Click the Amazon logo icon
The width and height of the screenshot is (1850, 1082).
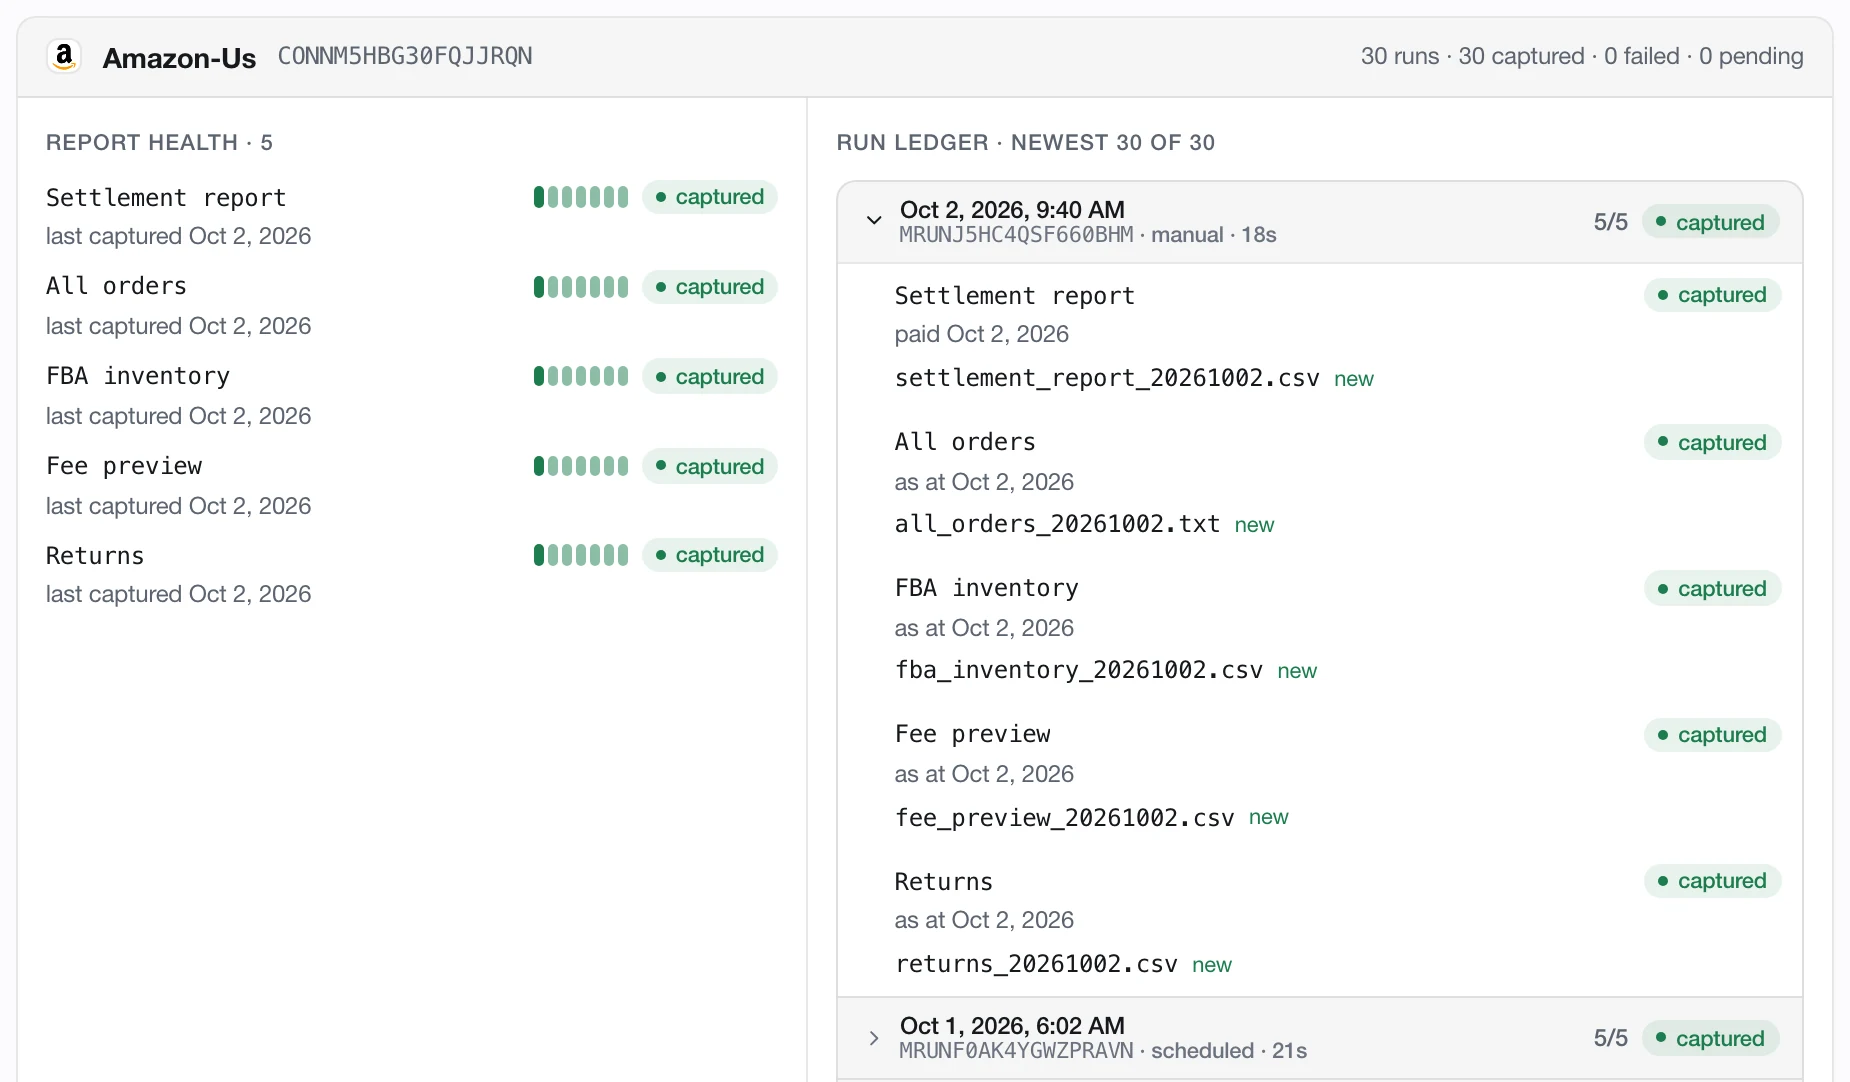(x=64, y=56)
